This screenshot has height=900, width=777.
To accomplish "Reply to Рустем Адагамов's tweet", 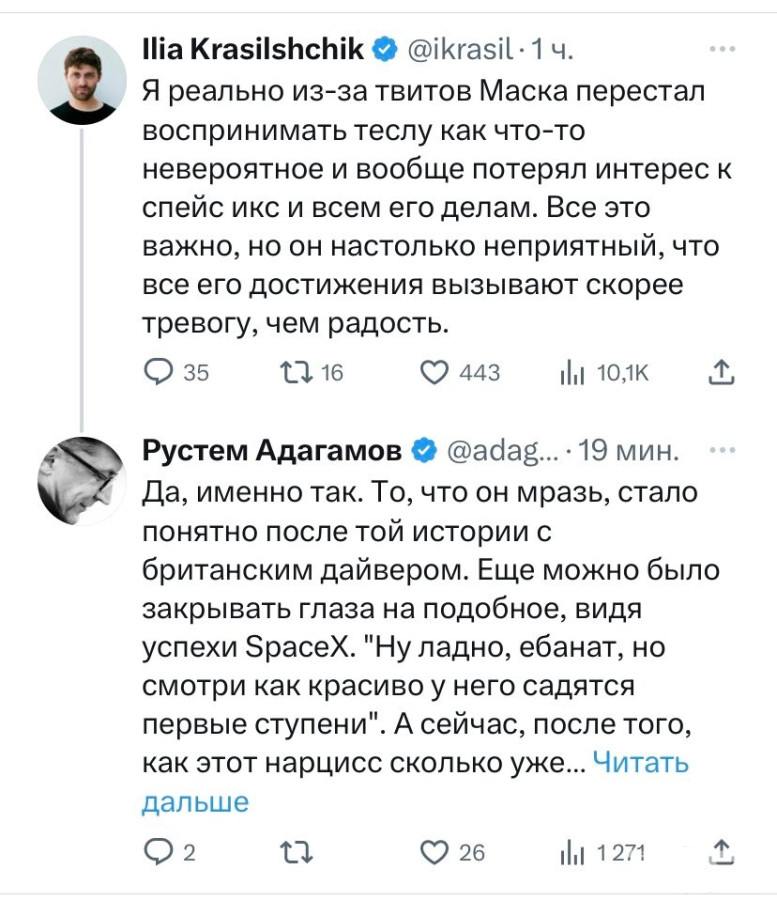I will tap(159, 852).
